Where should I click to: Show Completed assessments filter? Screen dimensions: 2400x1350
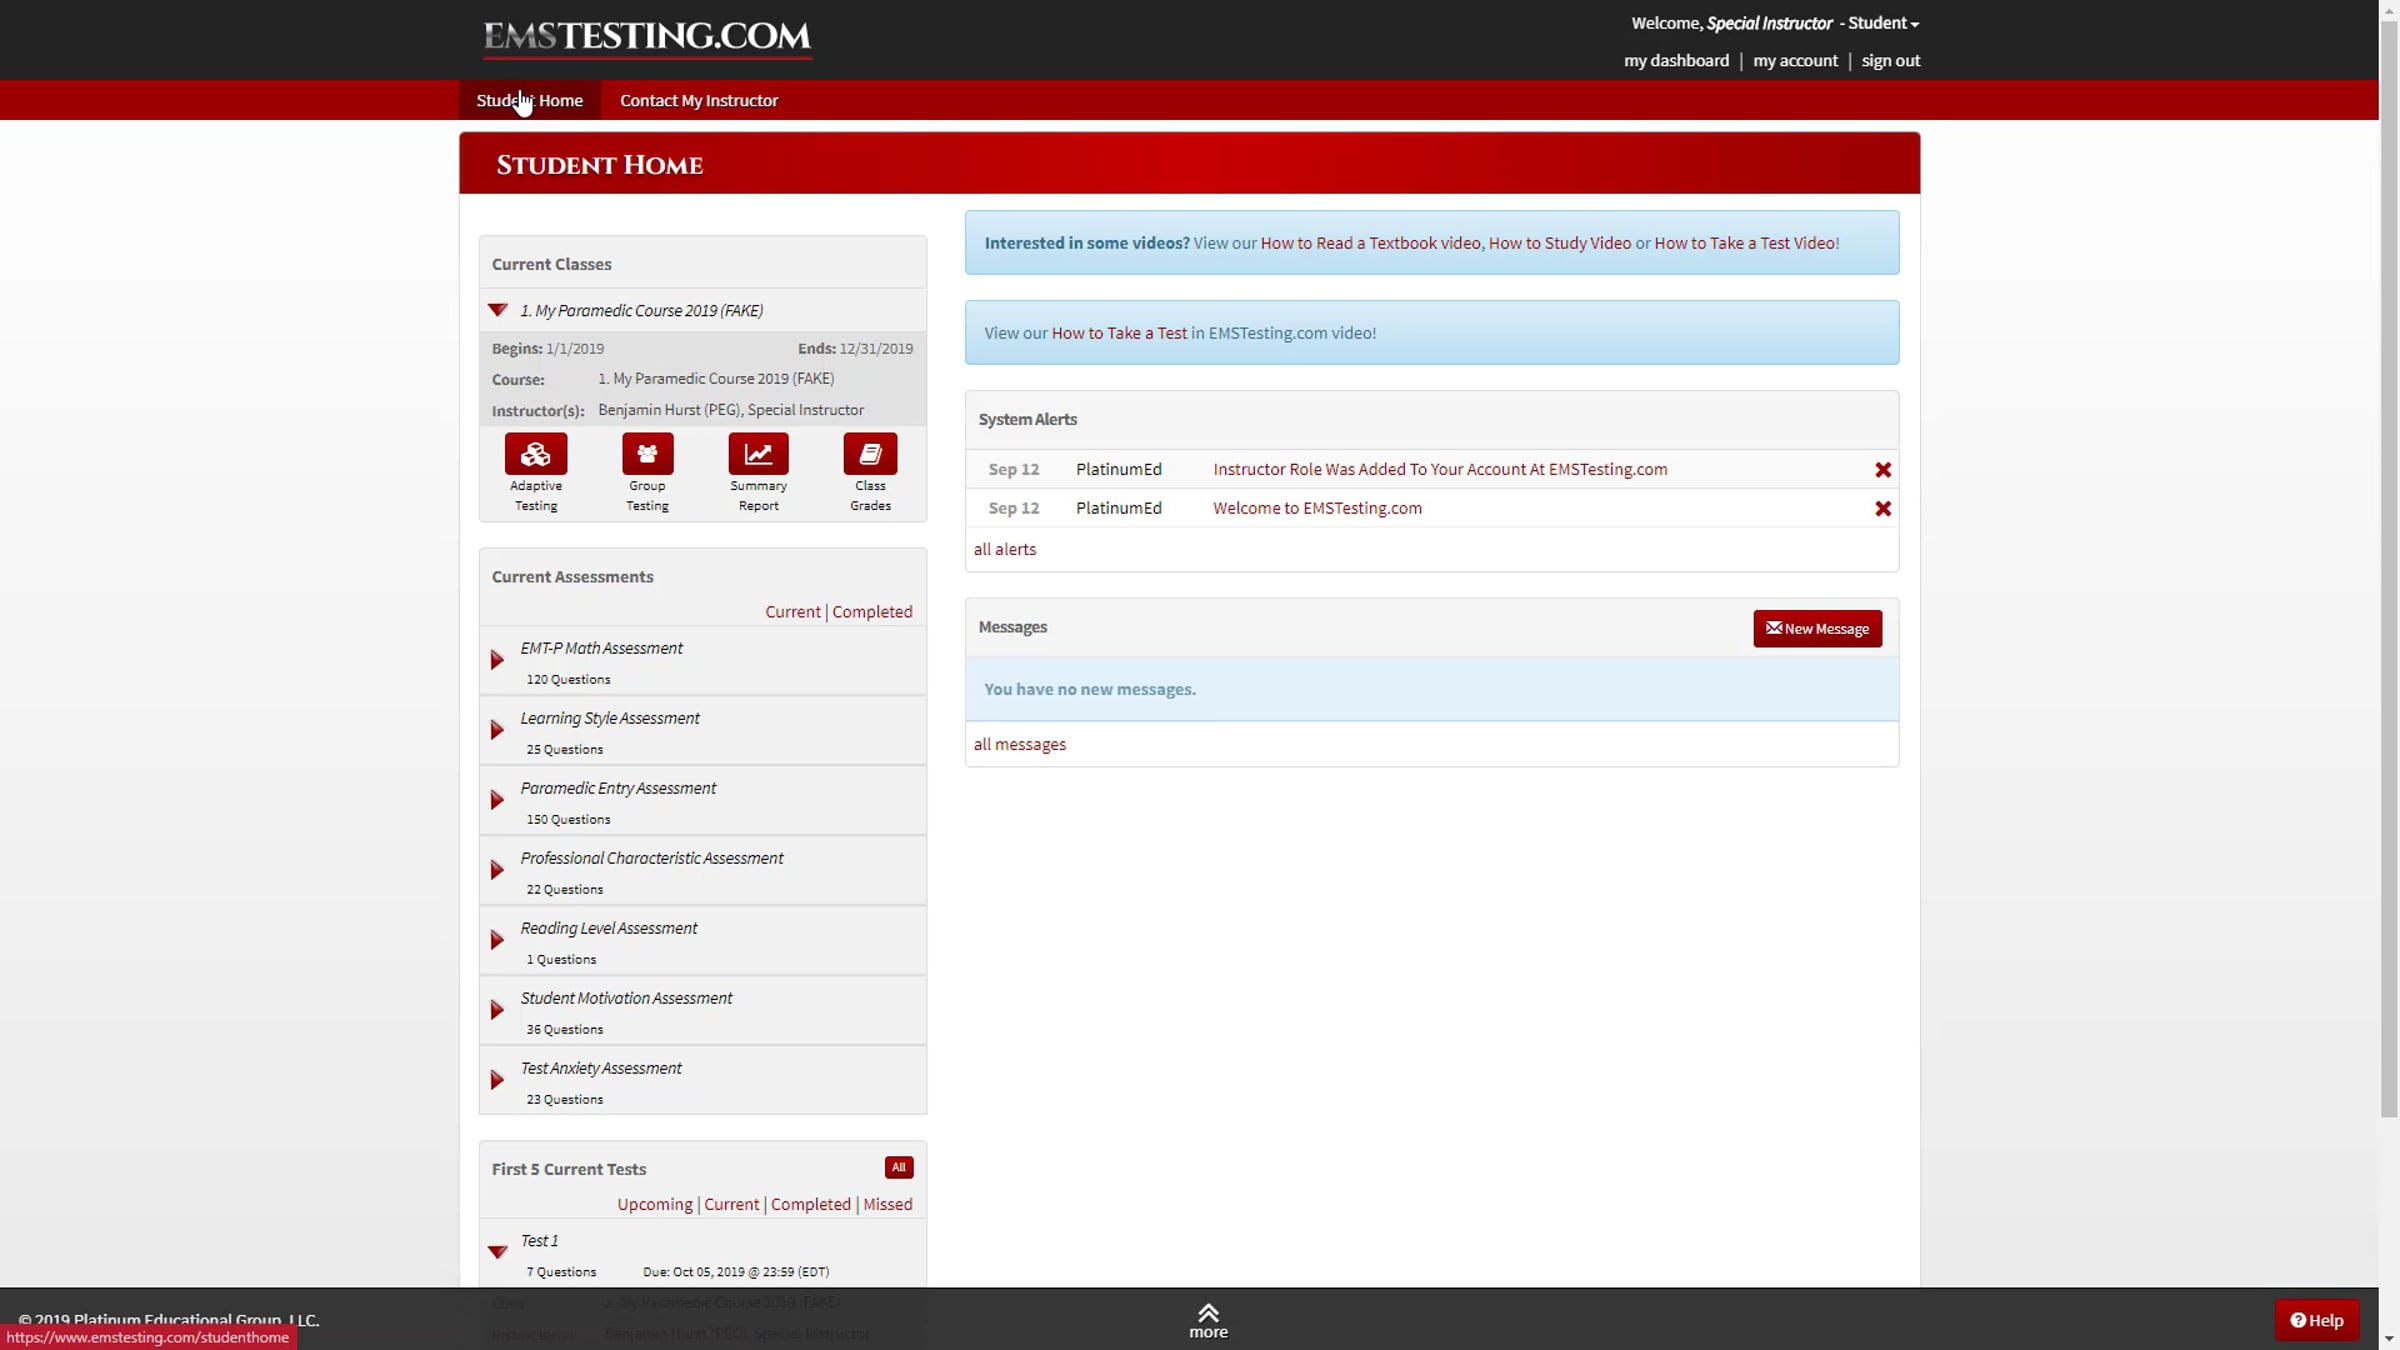pyautogui.click(x=871, y=612)
